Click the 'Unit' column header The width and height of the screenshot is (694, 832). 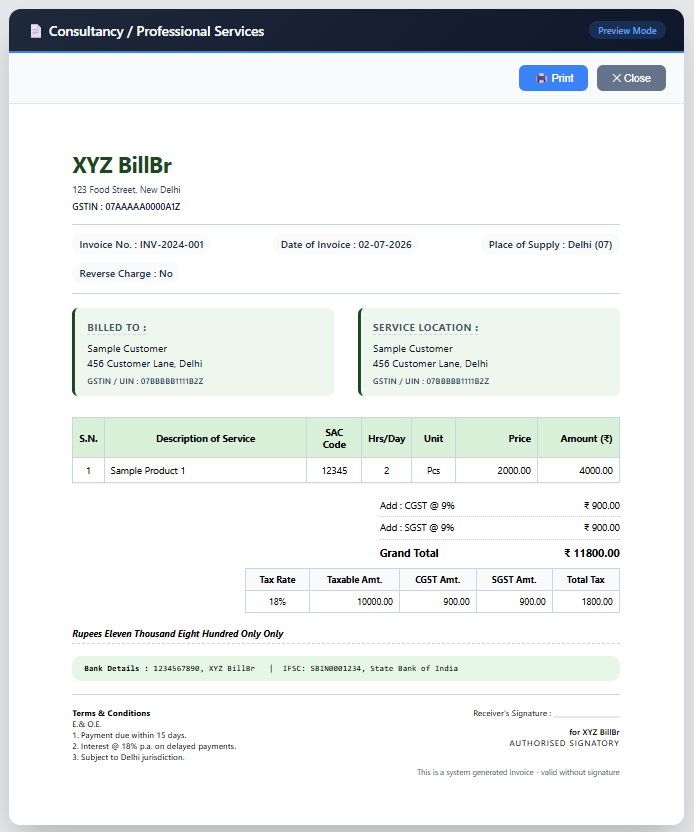433,438
